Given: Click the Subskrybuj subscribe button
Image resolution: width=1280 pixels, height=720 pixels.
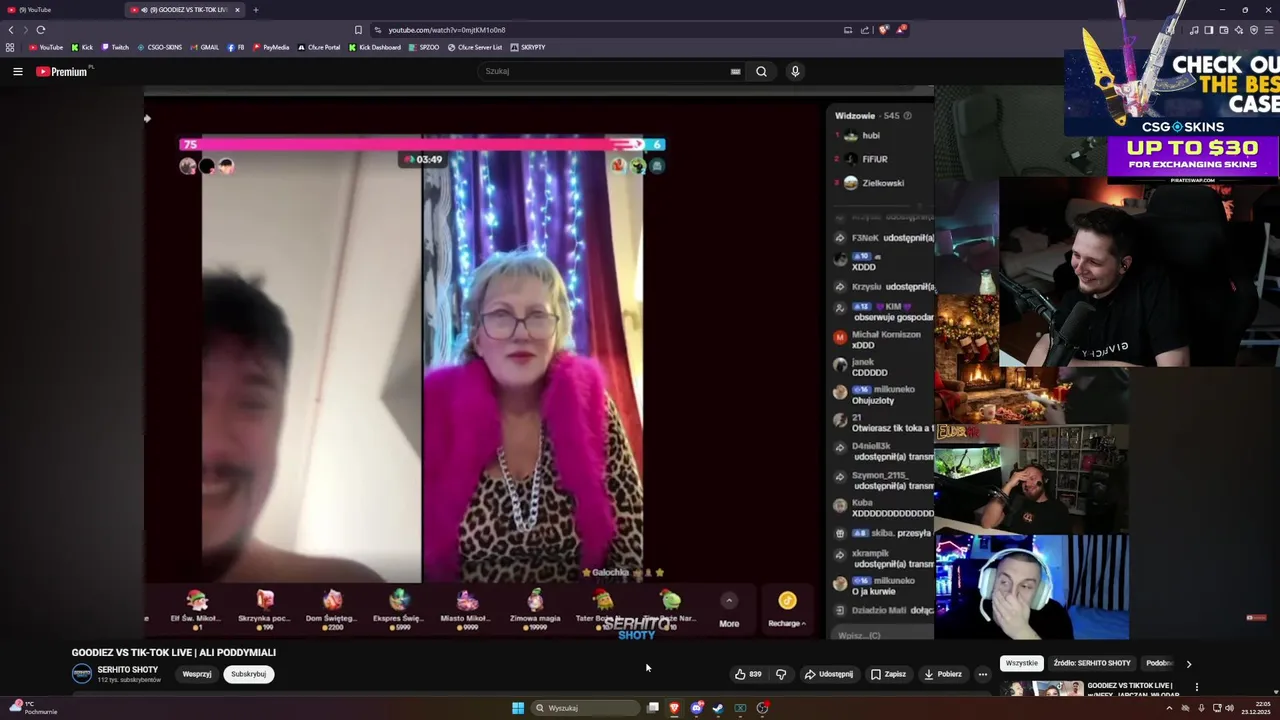Looking at the screenshot, I should pyautogui.click(x=248, y=674).
